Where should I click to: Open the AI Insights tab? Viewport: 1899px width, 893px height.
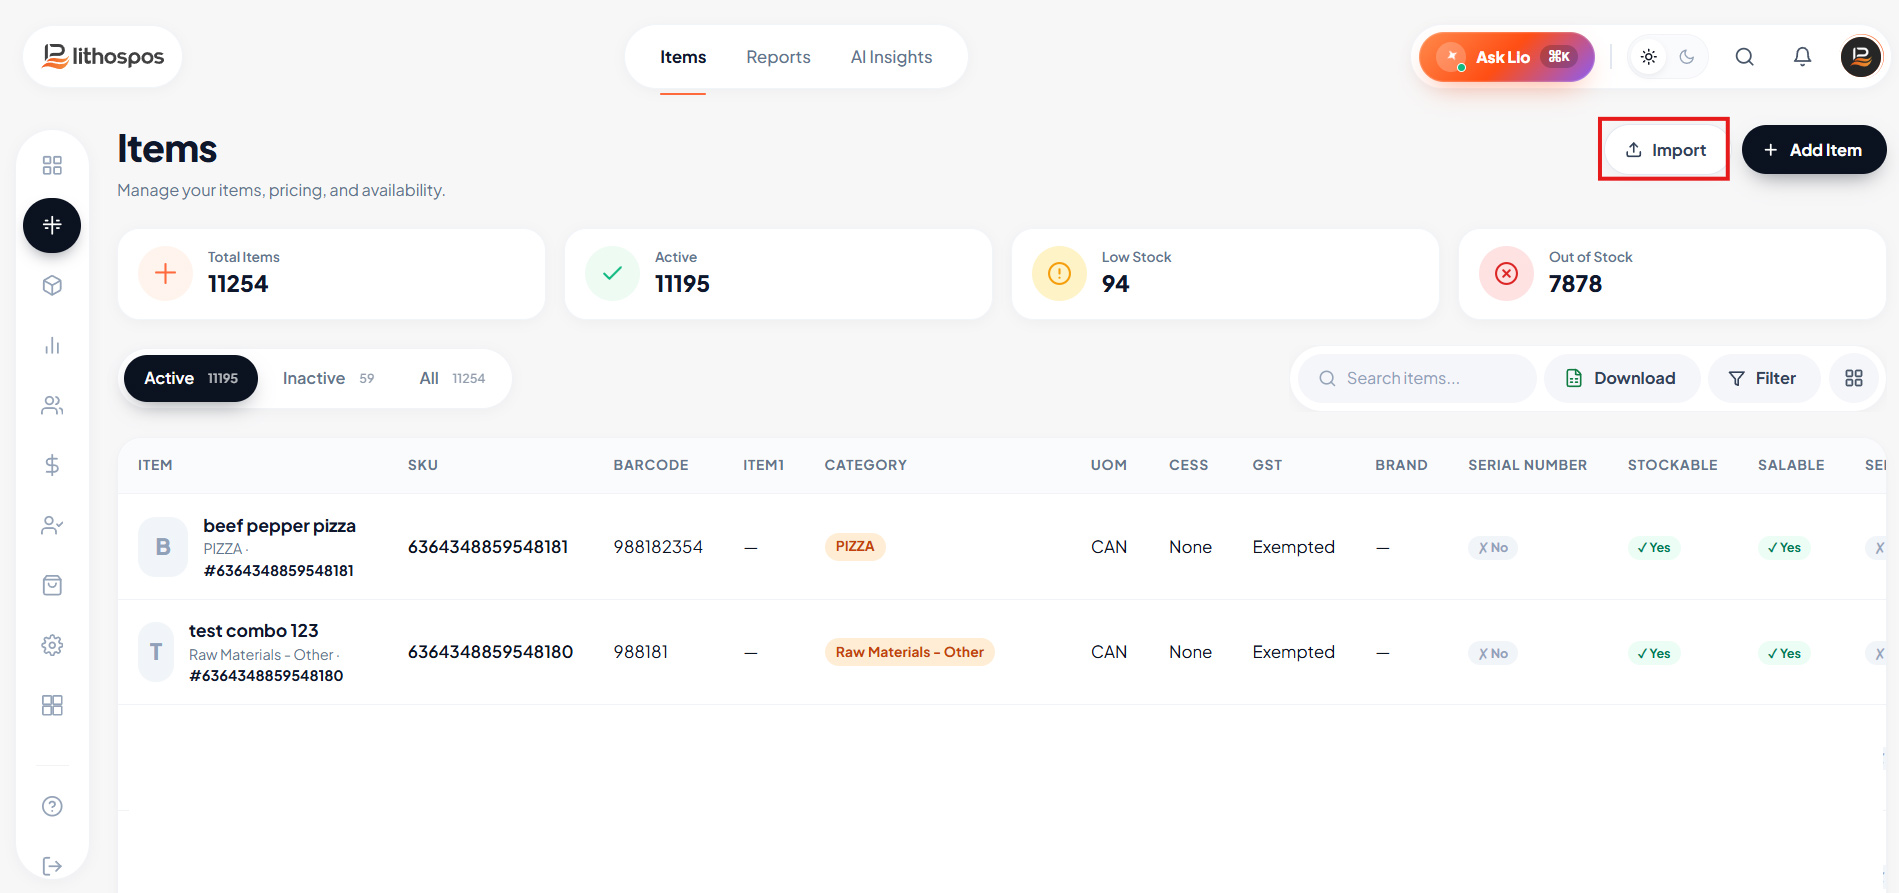[891, 57]
